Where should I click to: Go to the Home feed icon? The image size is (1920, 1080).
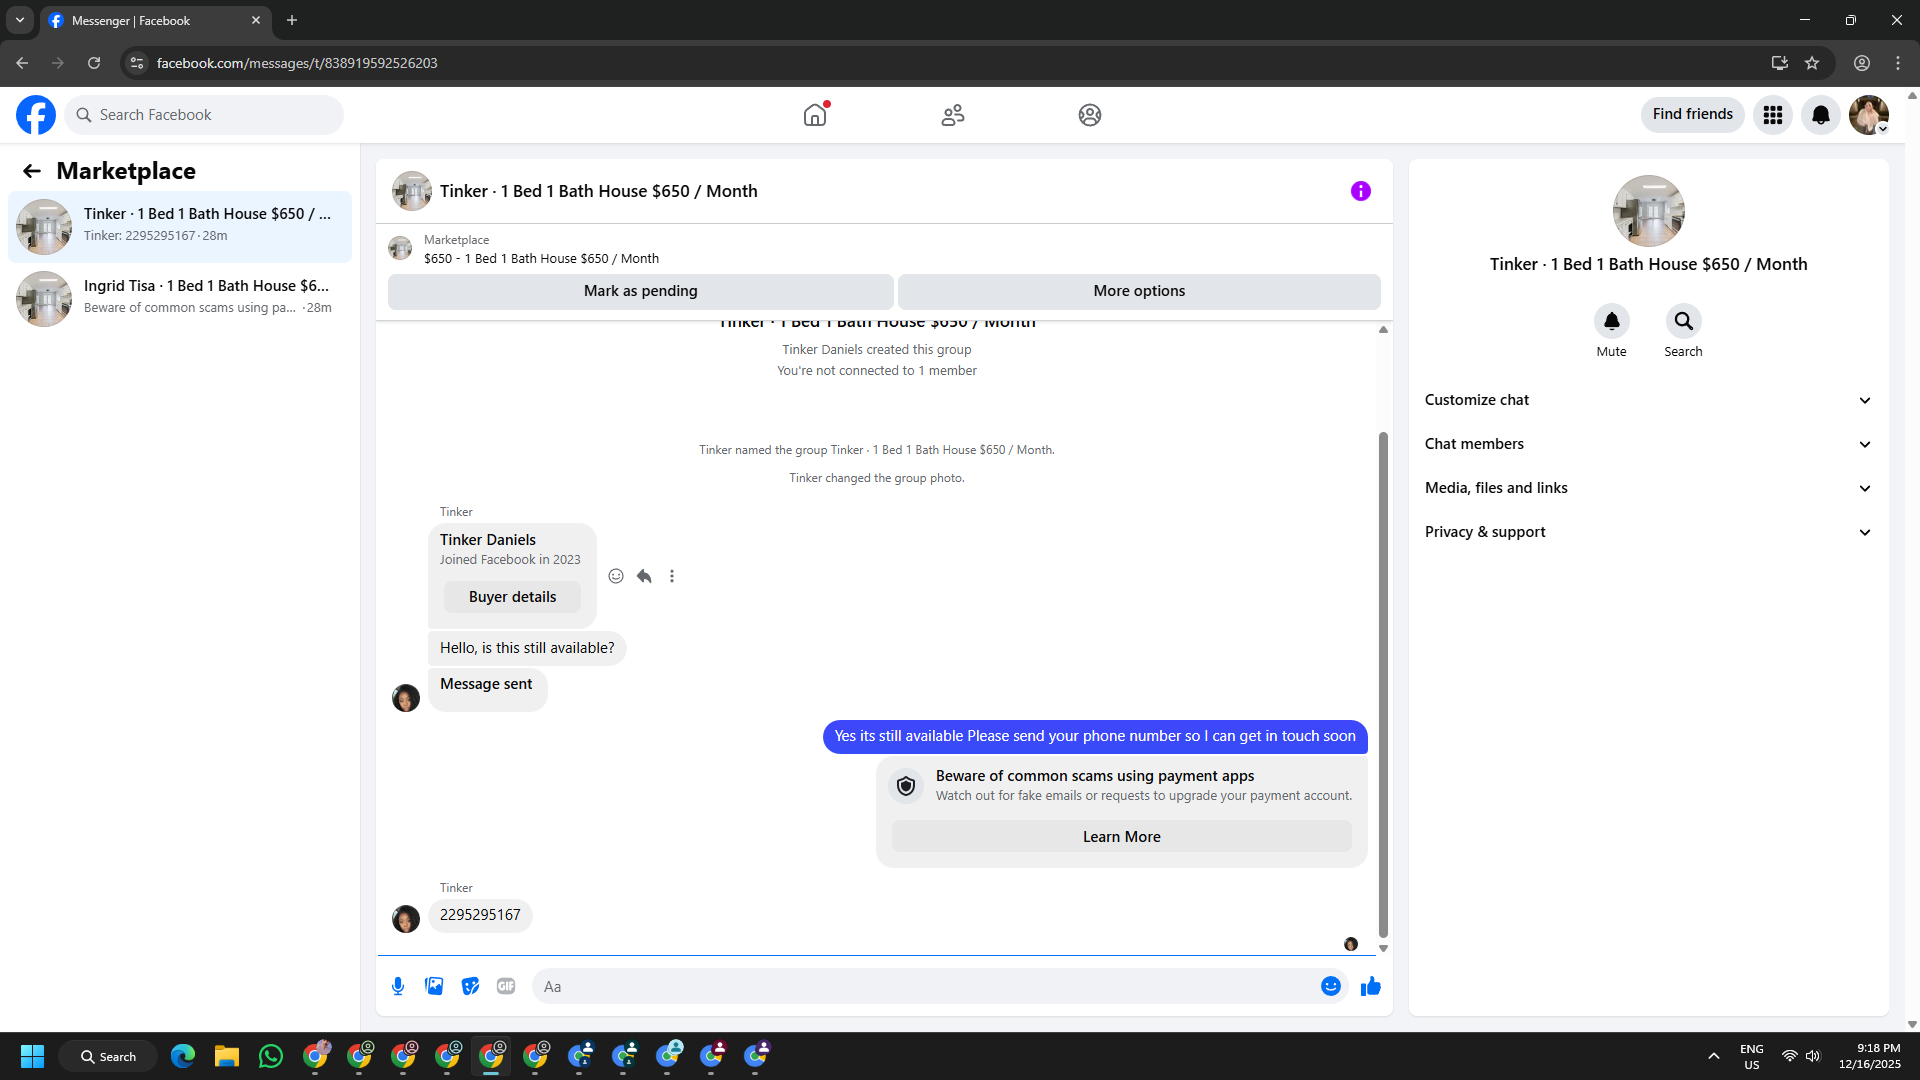tap(815, 115)
